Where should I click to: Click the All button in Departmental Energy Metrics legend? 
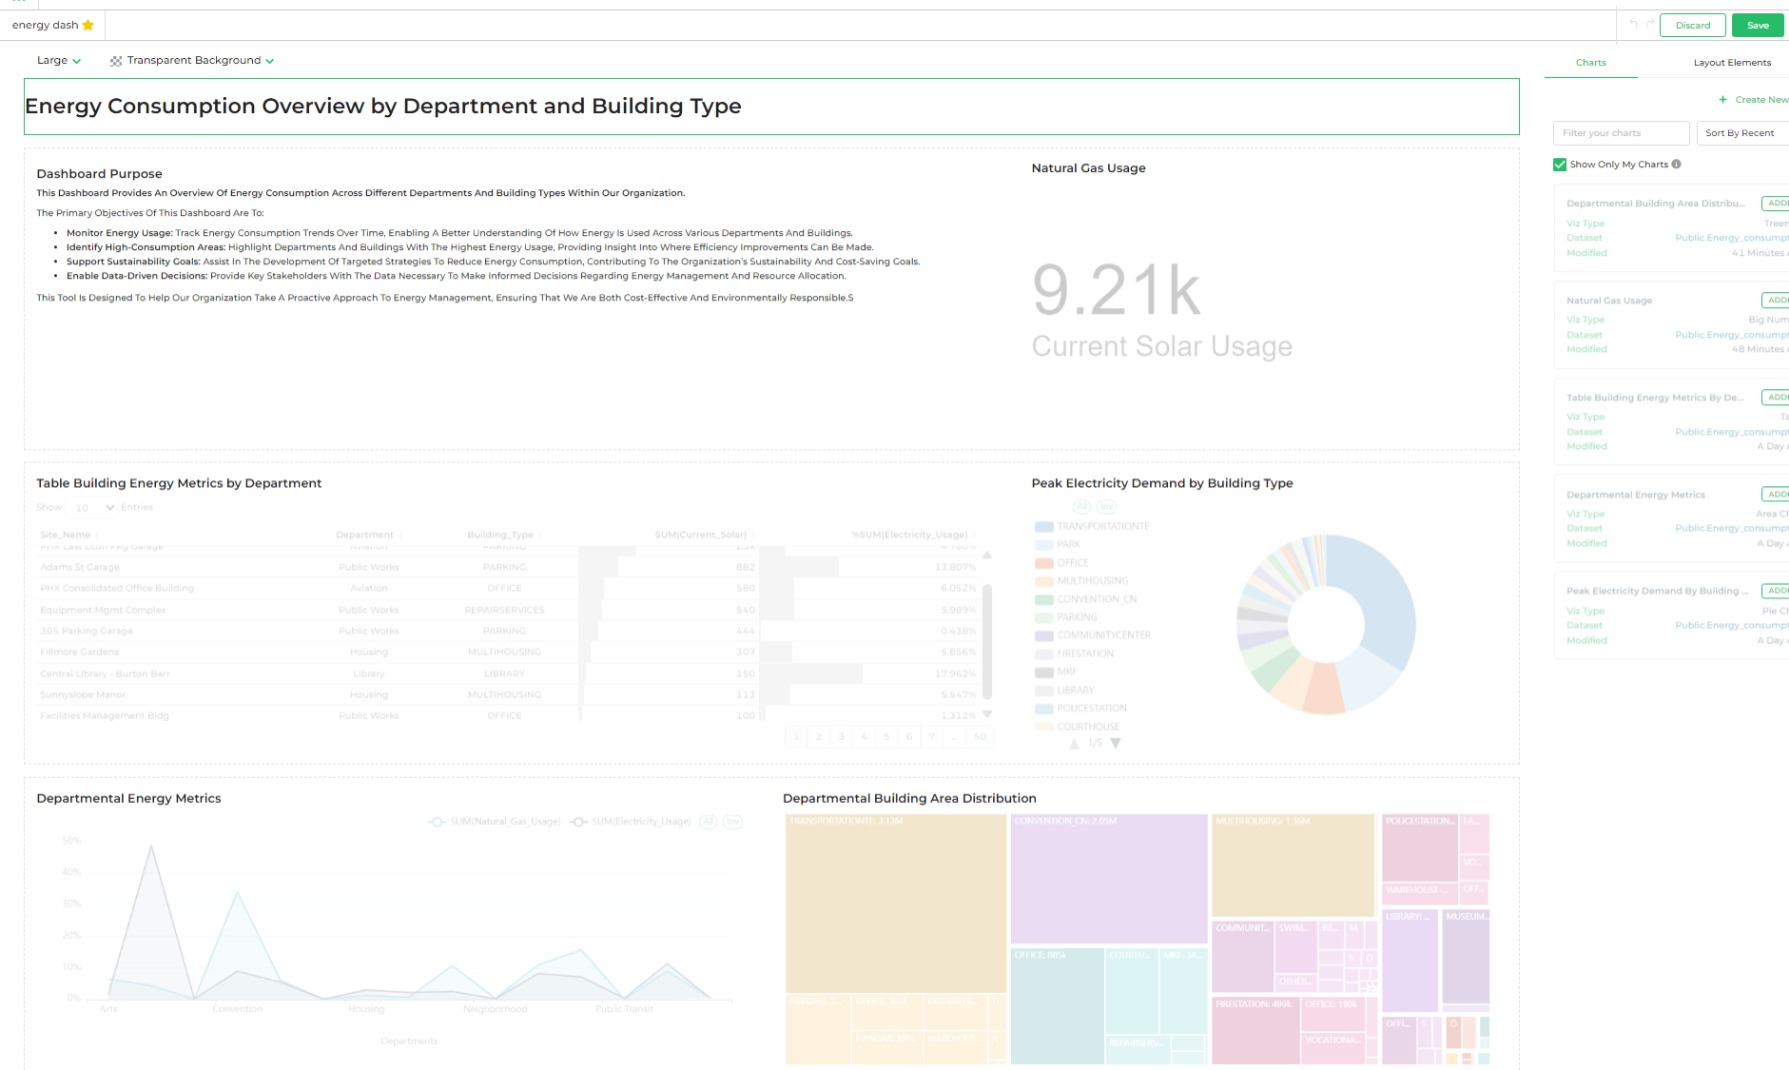[708, 821]
